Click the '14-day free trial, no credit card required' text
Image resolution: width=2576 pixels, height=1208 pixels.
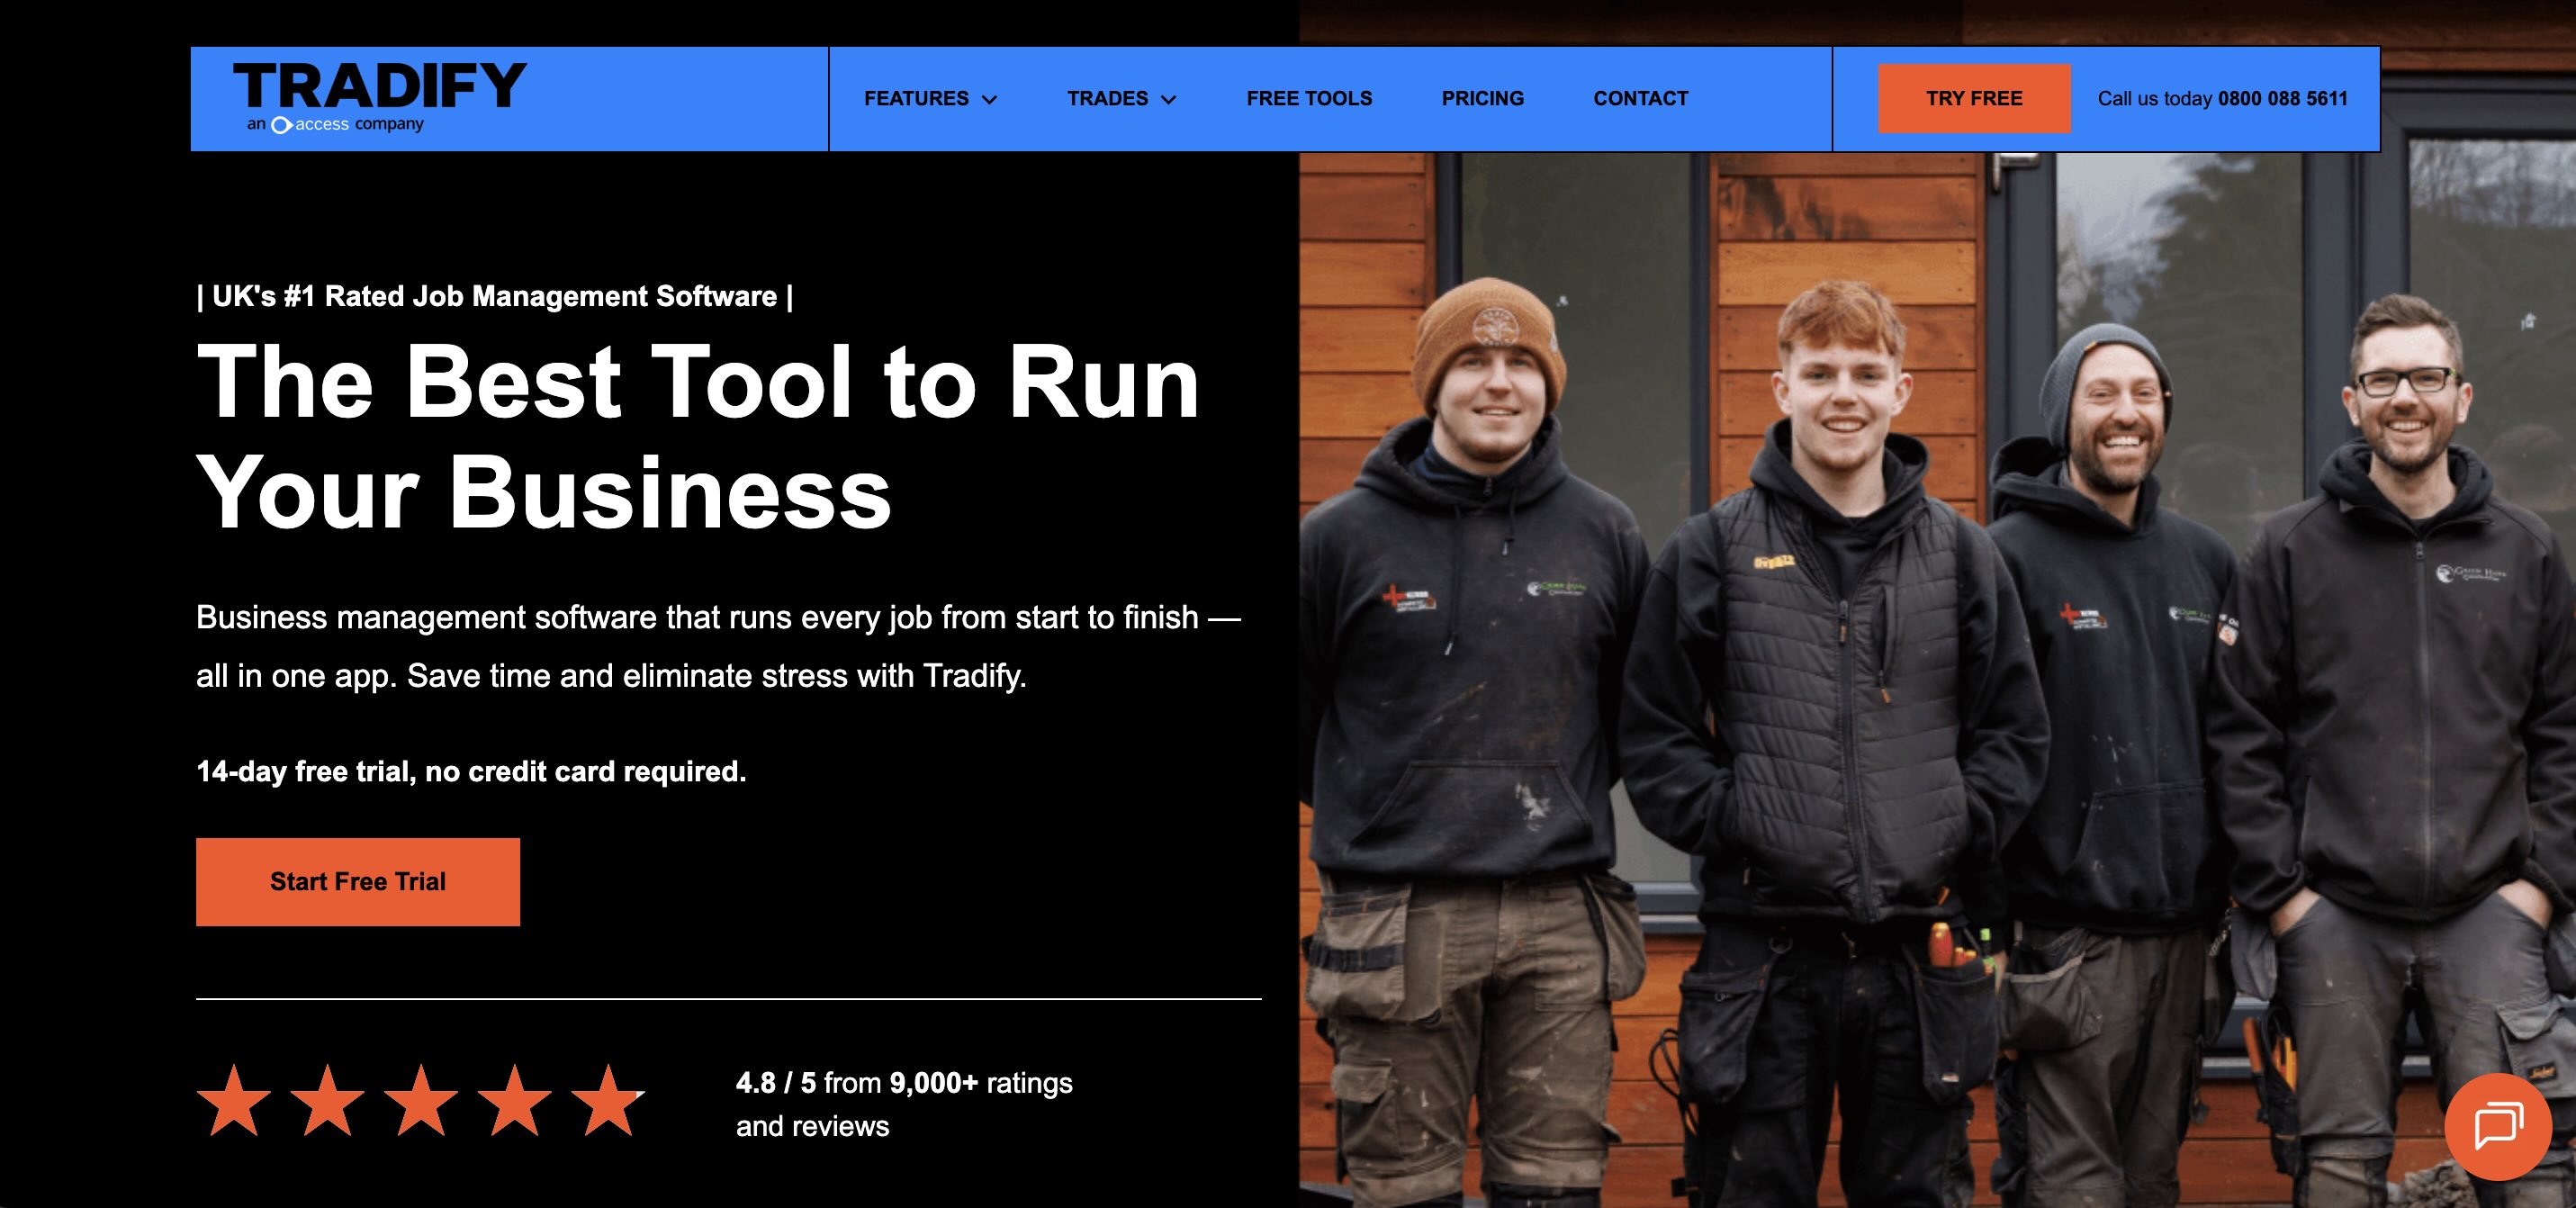pyautogui.click(x=471, y=771)
